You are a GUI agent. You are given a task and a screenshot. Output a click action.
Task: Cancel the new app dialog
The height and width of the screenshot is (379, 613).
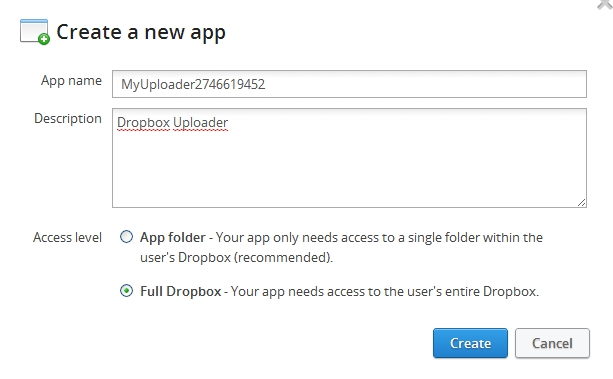click(x=552, y=343)
